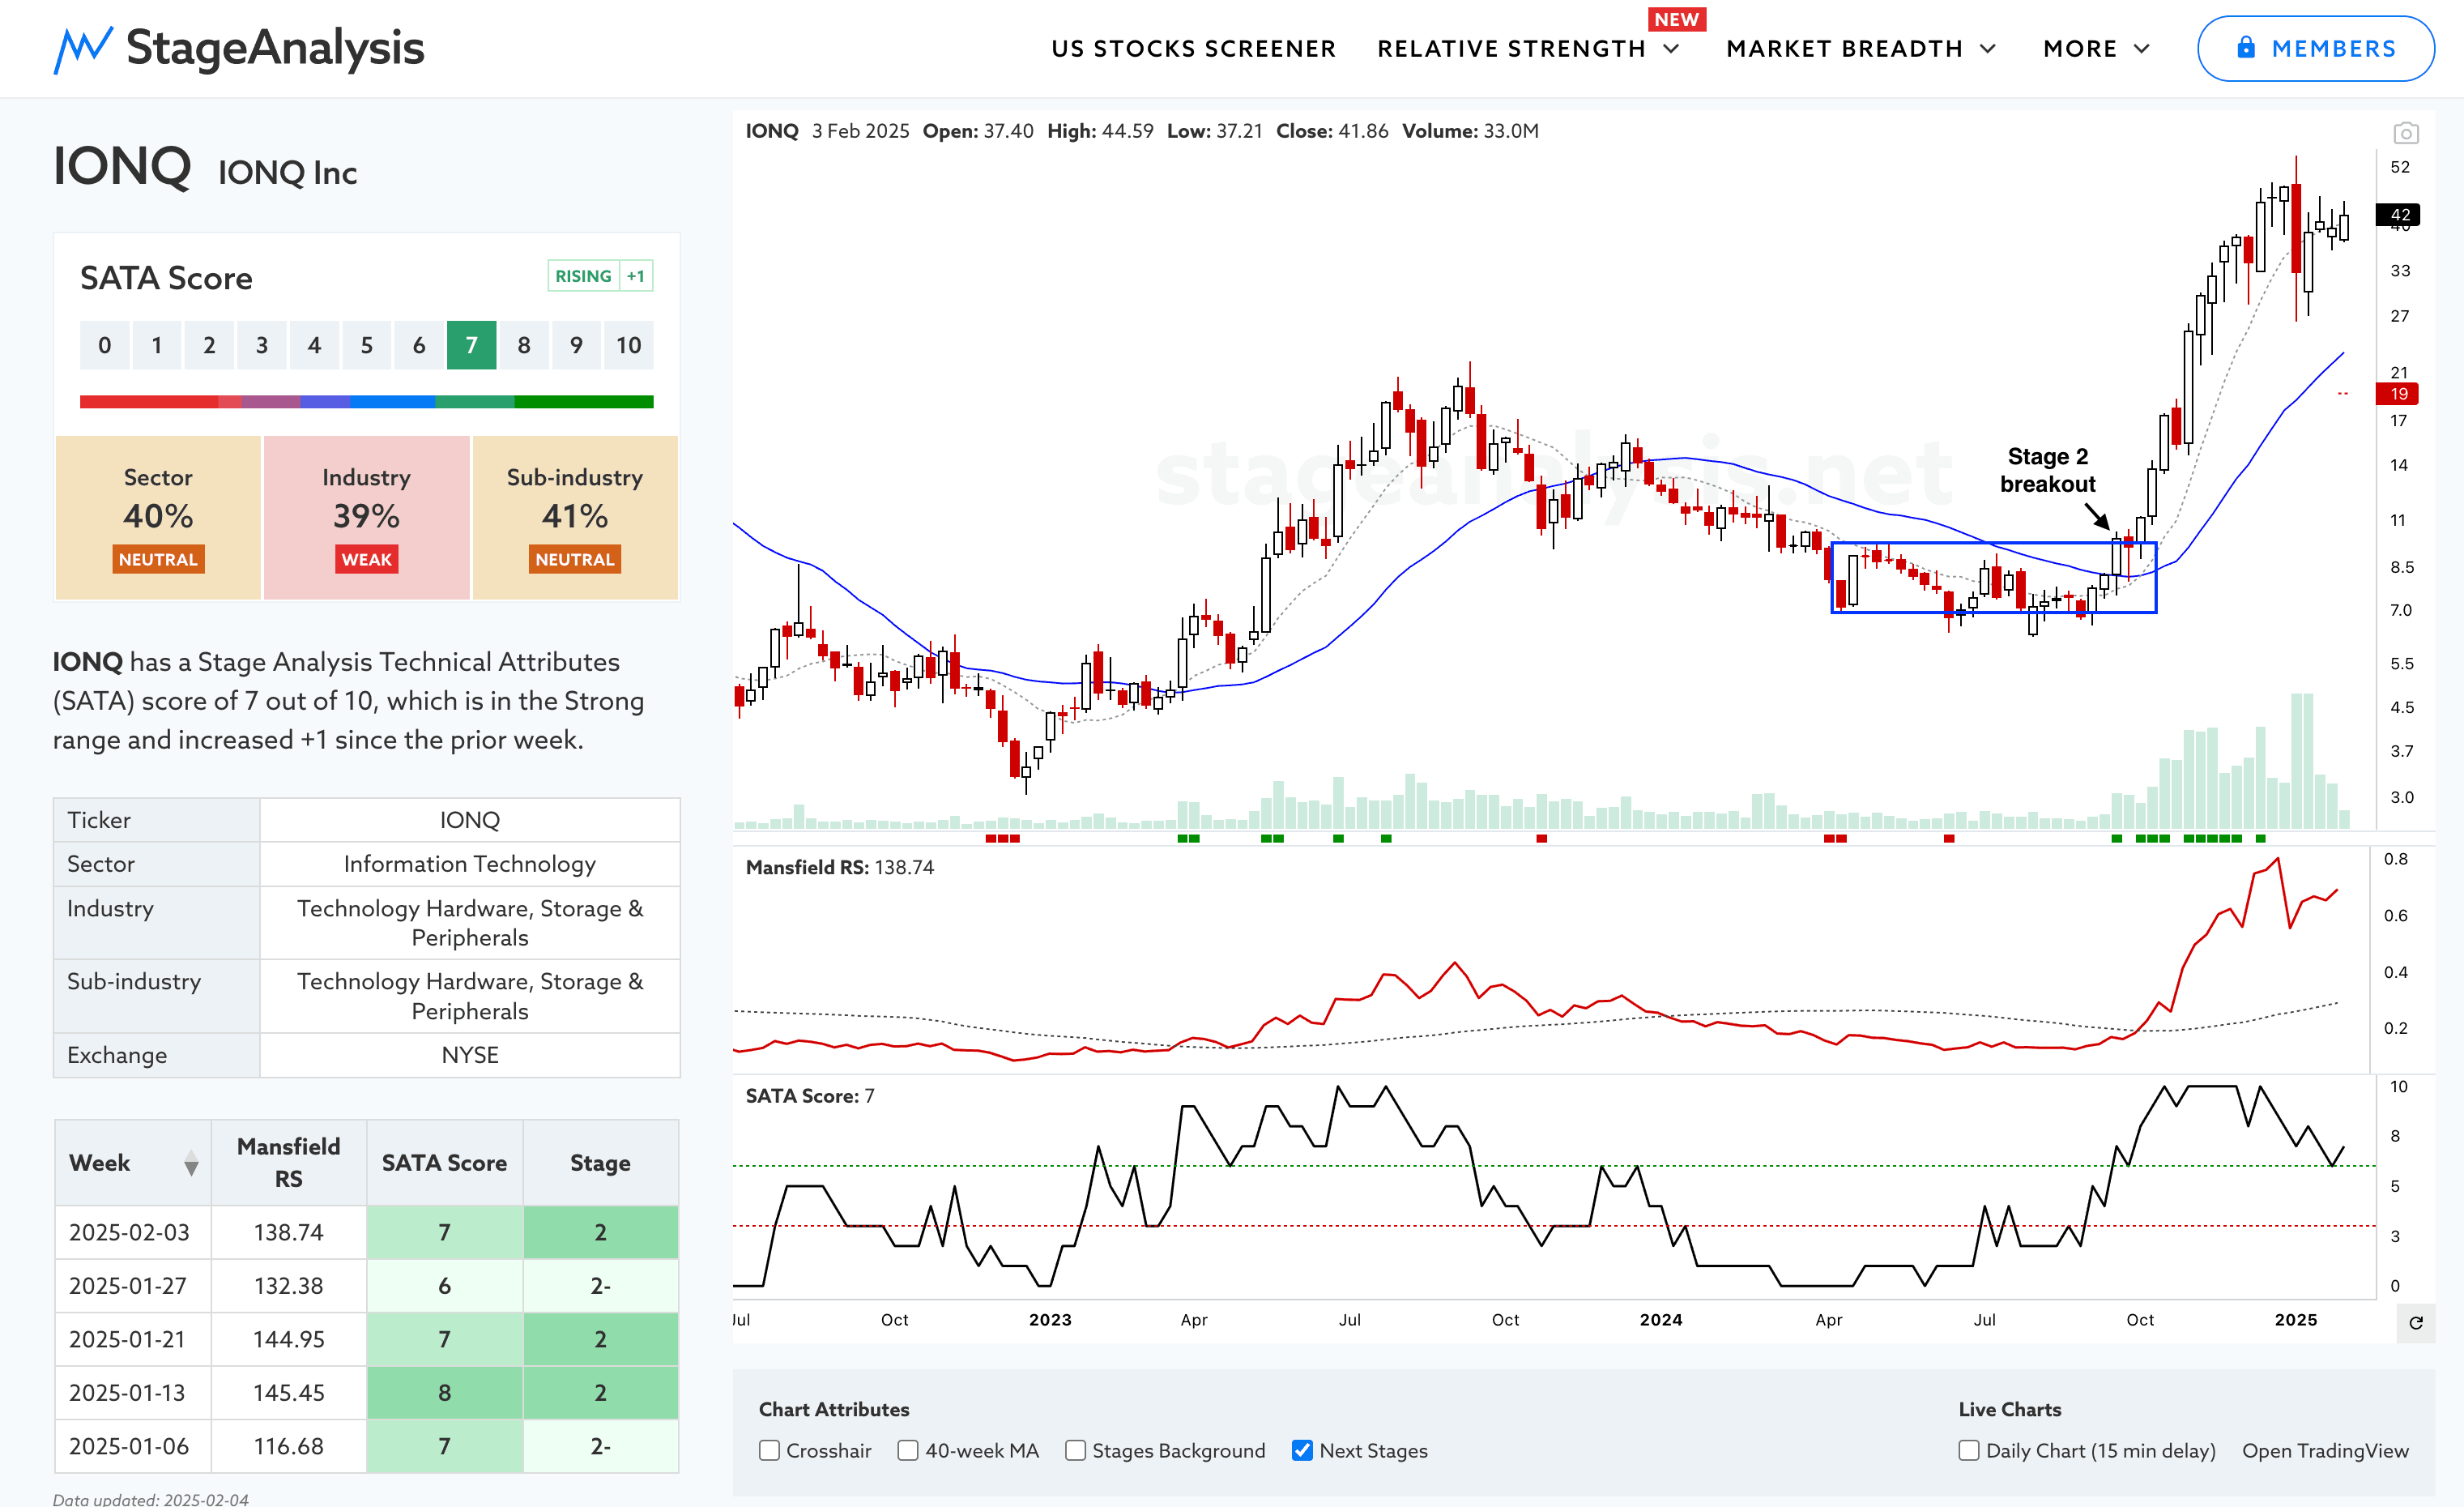Click the 2025-01-13 week cell
Viewport: 2464px width, 1507px height.
coord(133,1392)
